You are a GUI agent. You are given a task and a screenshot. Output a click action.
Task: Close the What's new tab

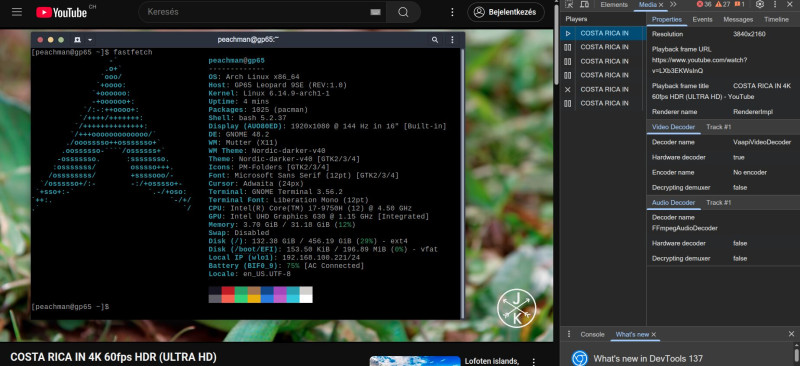[x=654, y=334]
